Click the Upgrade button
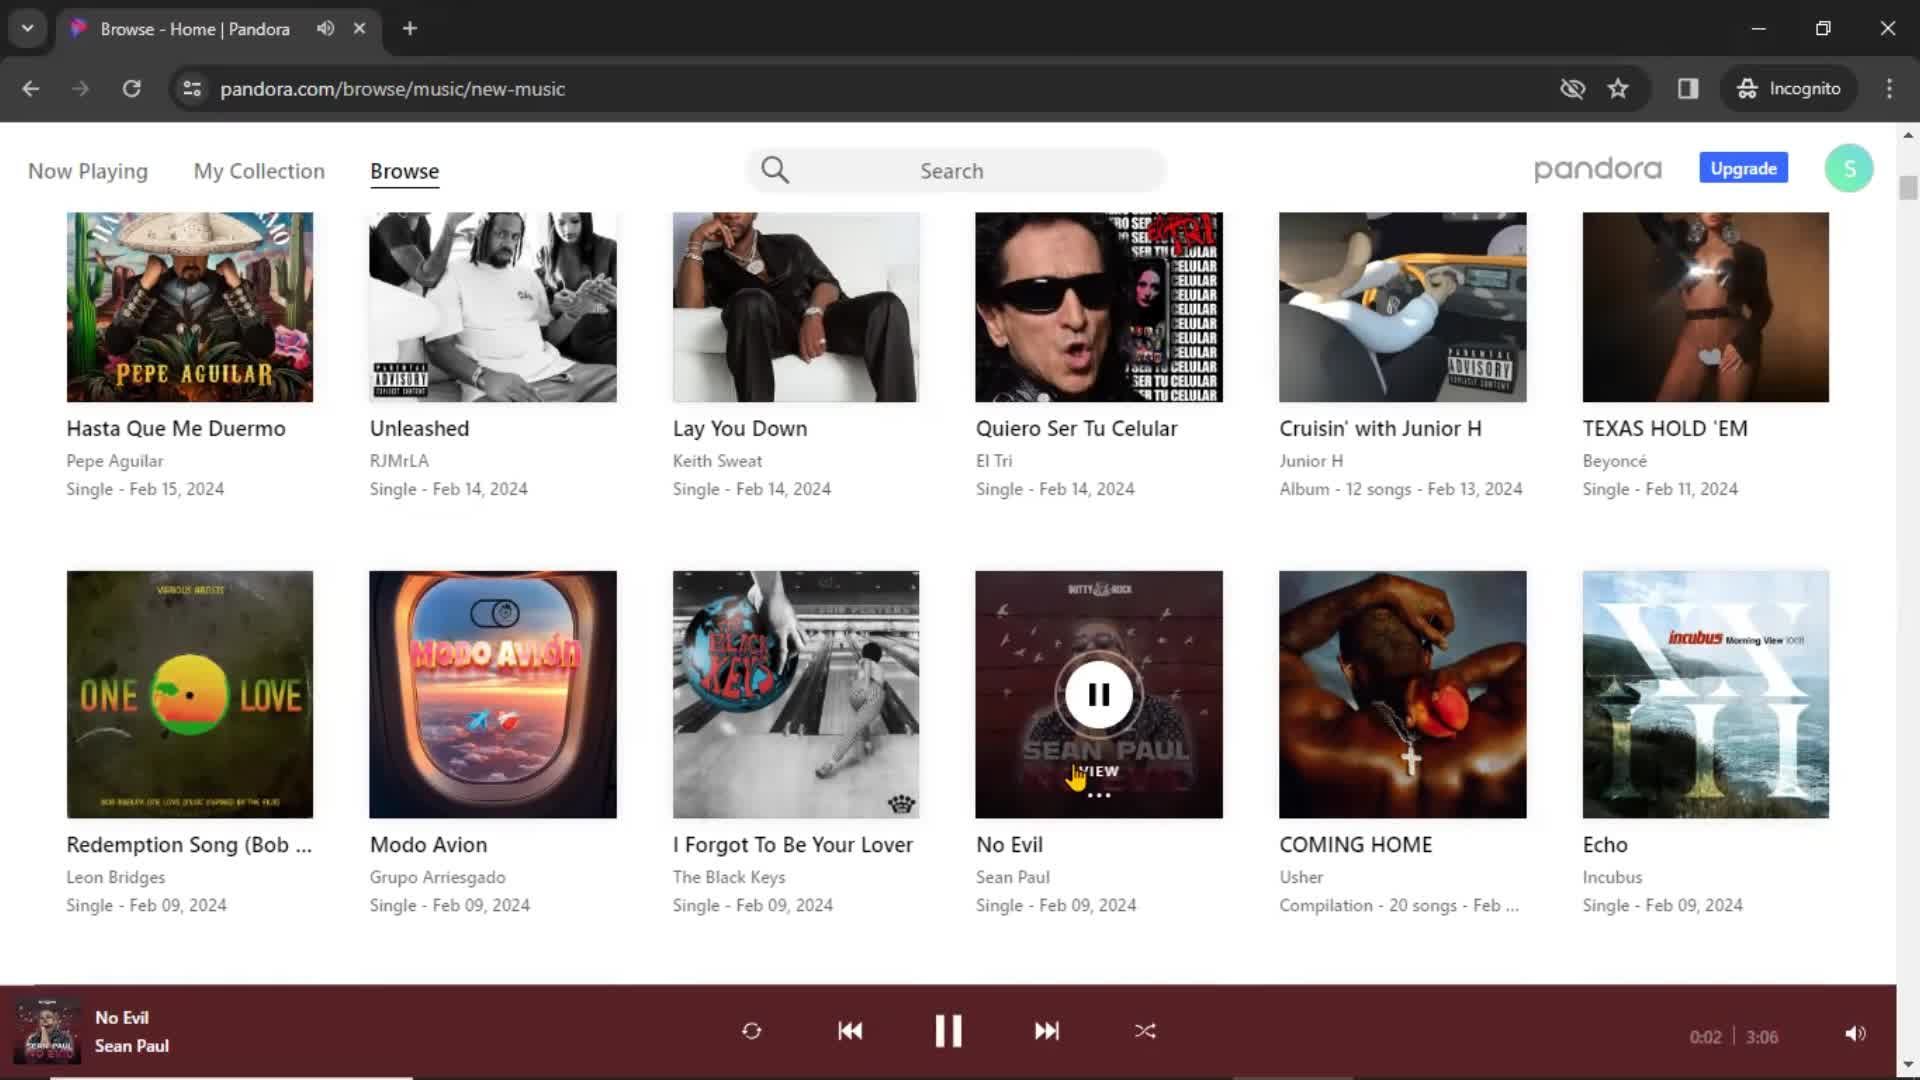 [1743, 167]
